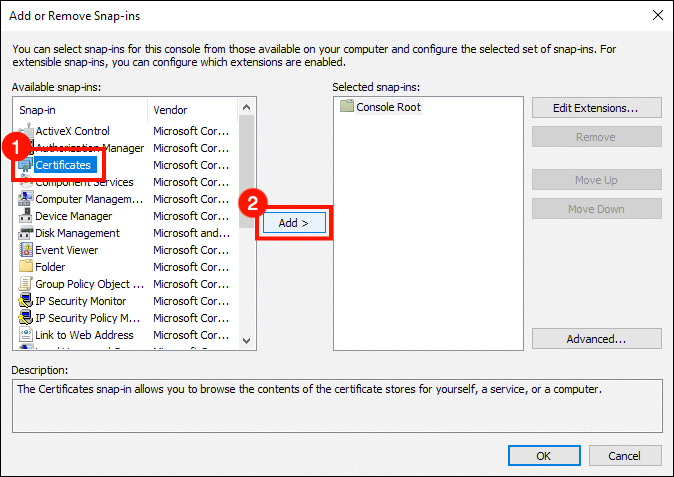Click the Folder snap-in icon
Image resolution: width=674 pixels, height=477 pixels.
pos(27,267)
